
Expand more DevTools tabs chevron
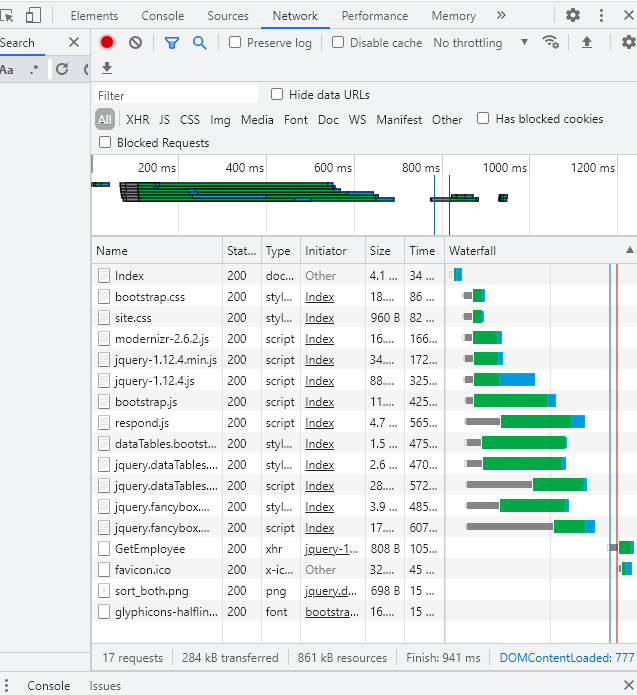click(x=501, y=15)
